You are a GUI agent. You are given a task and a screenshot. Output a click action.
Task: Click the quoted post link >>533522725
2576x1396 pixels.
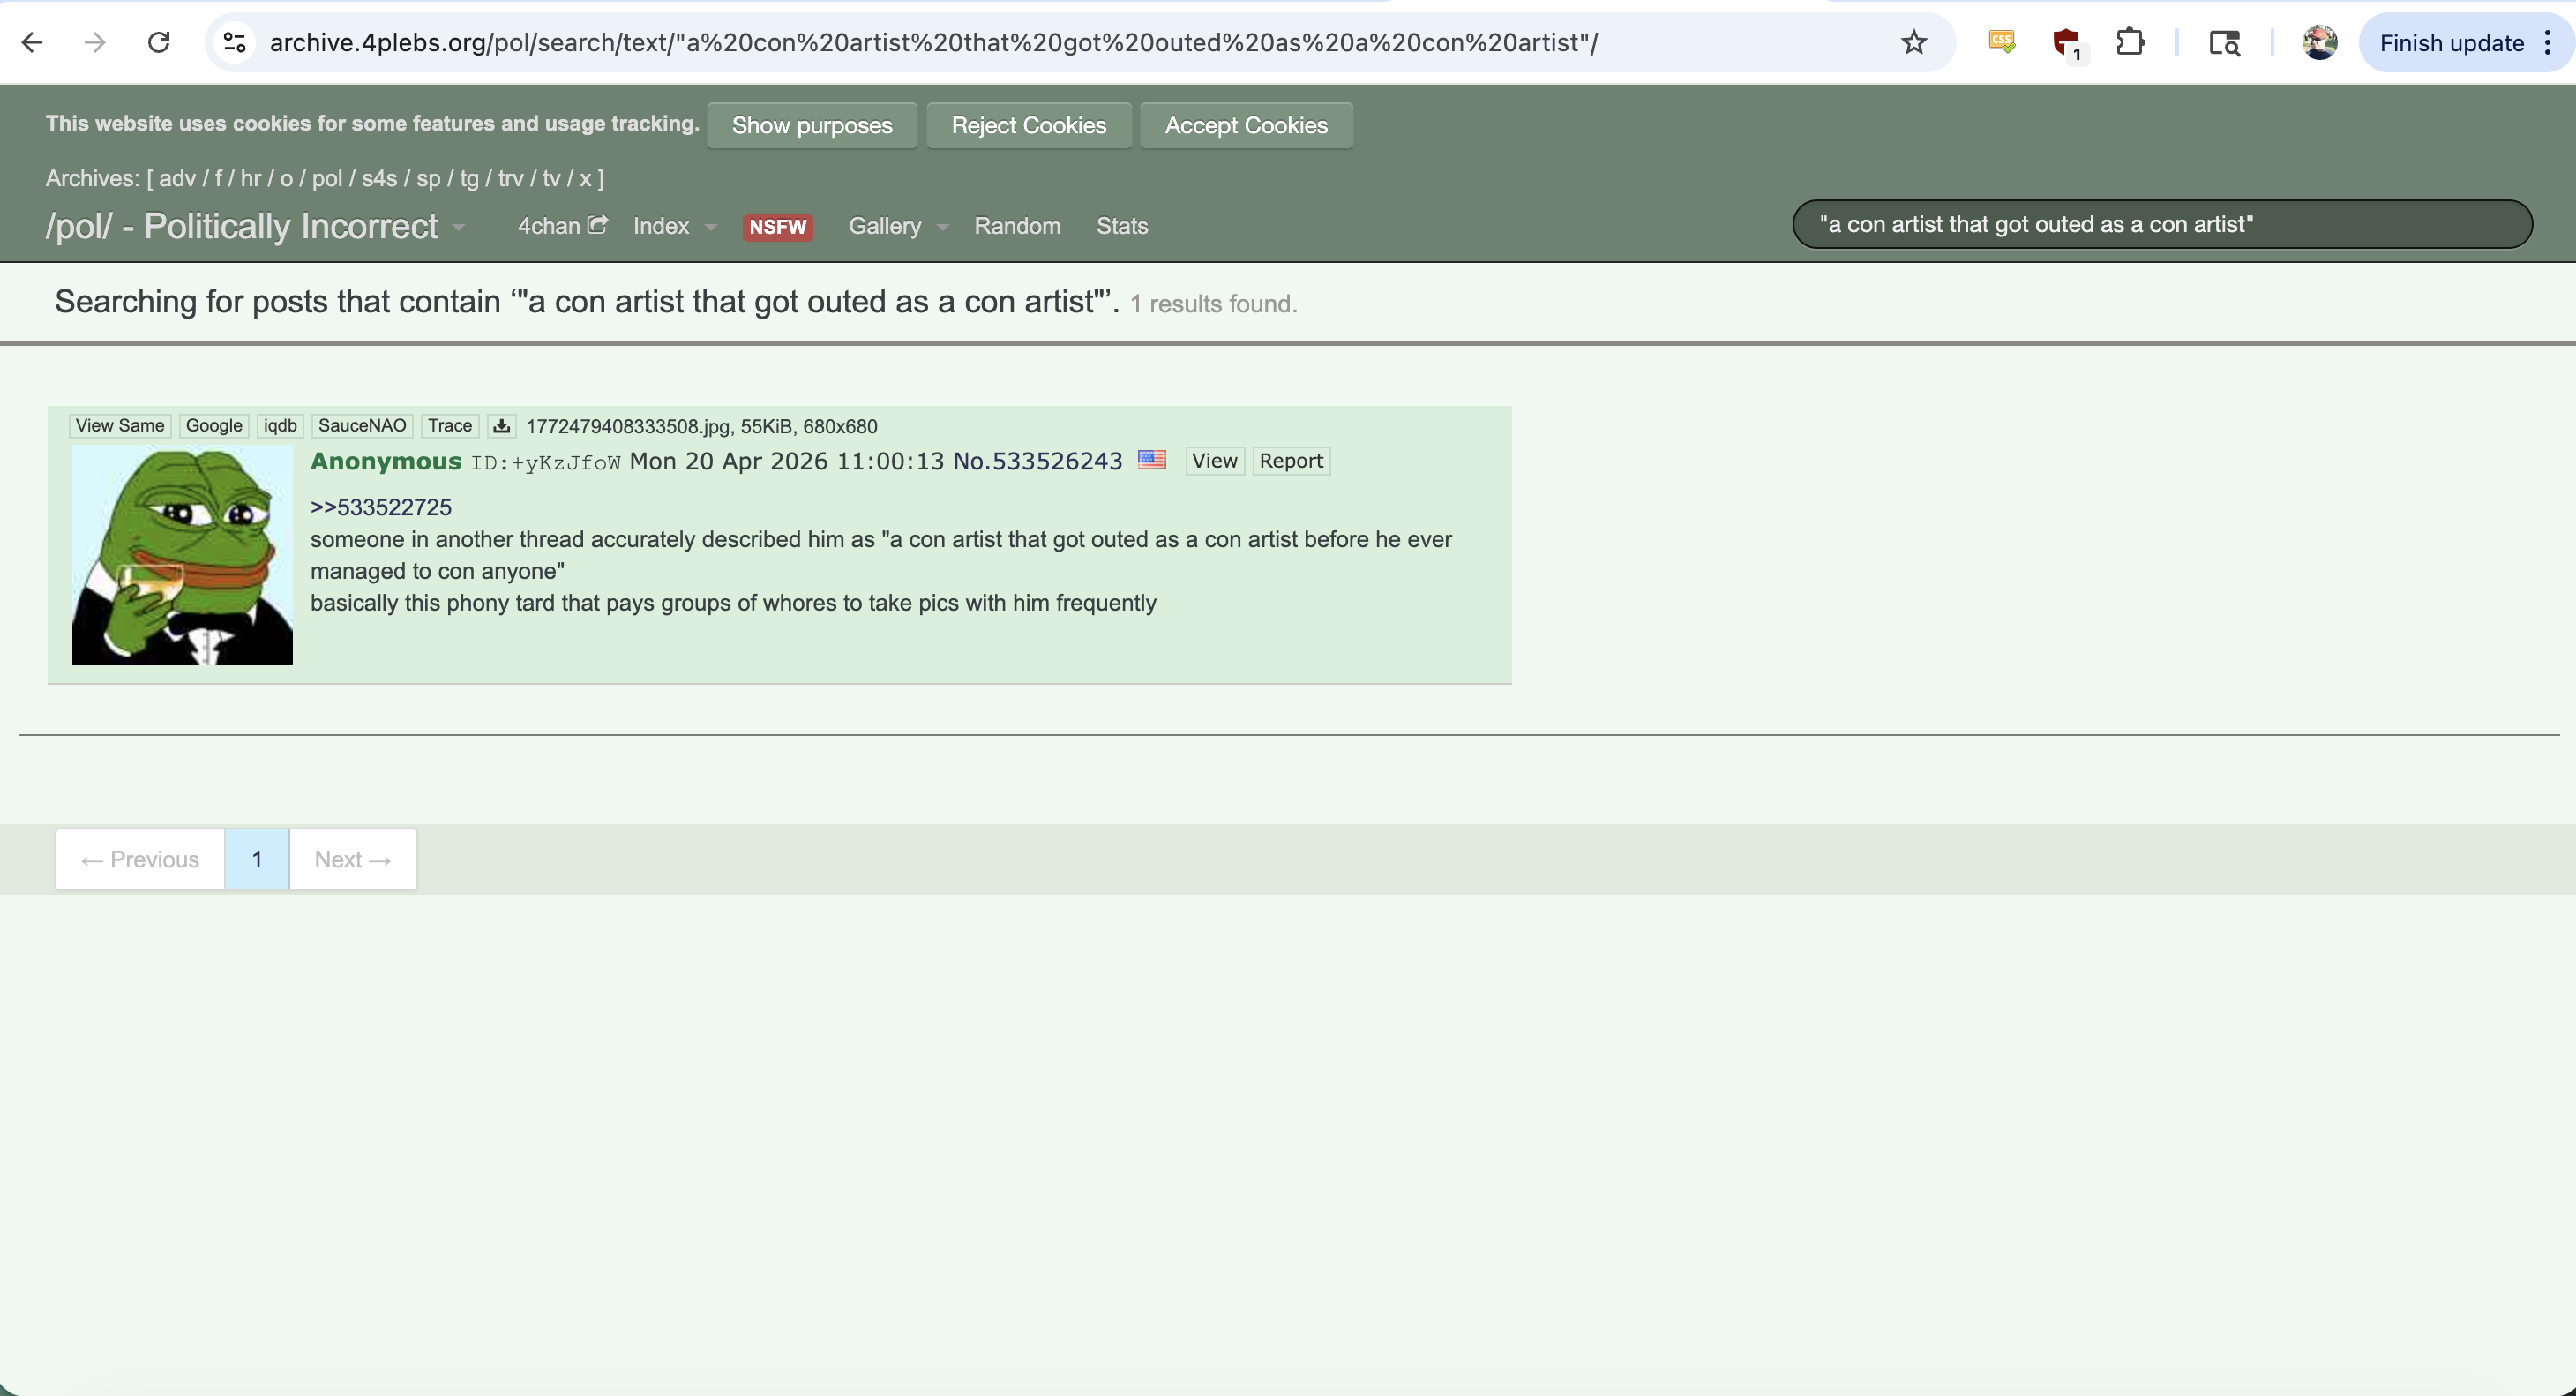click(381, 507)
